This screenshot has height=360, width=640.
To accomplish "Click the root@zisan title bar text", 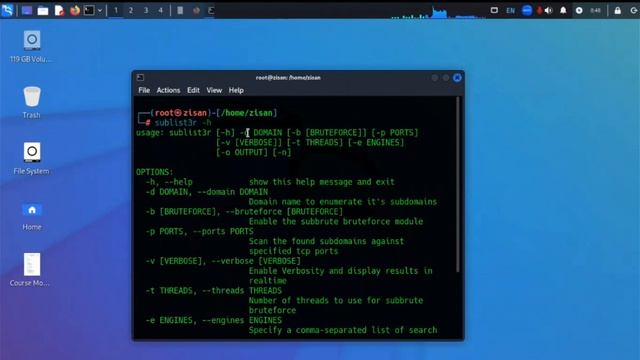I will click(x=288, y=78).
